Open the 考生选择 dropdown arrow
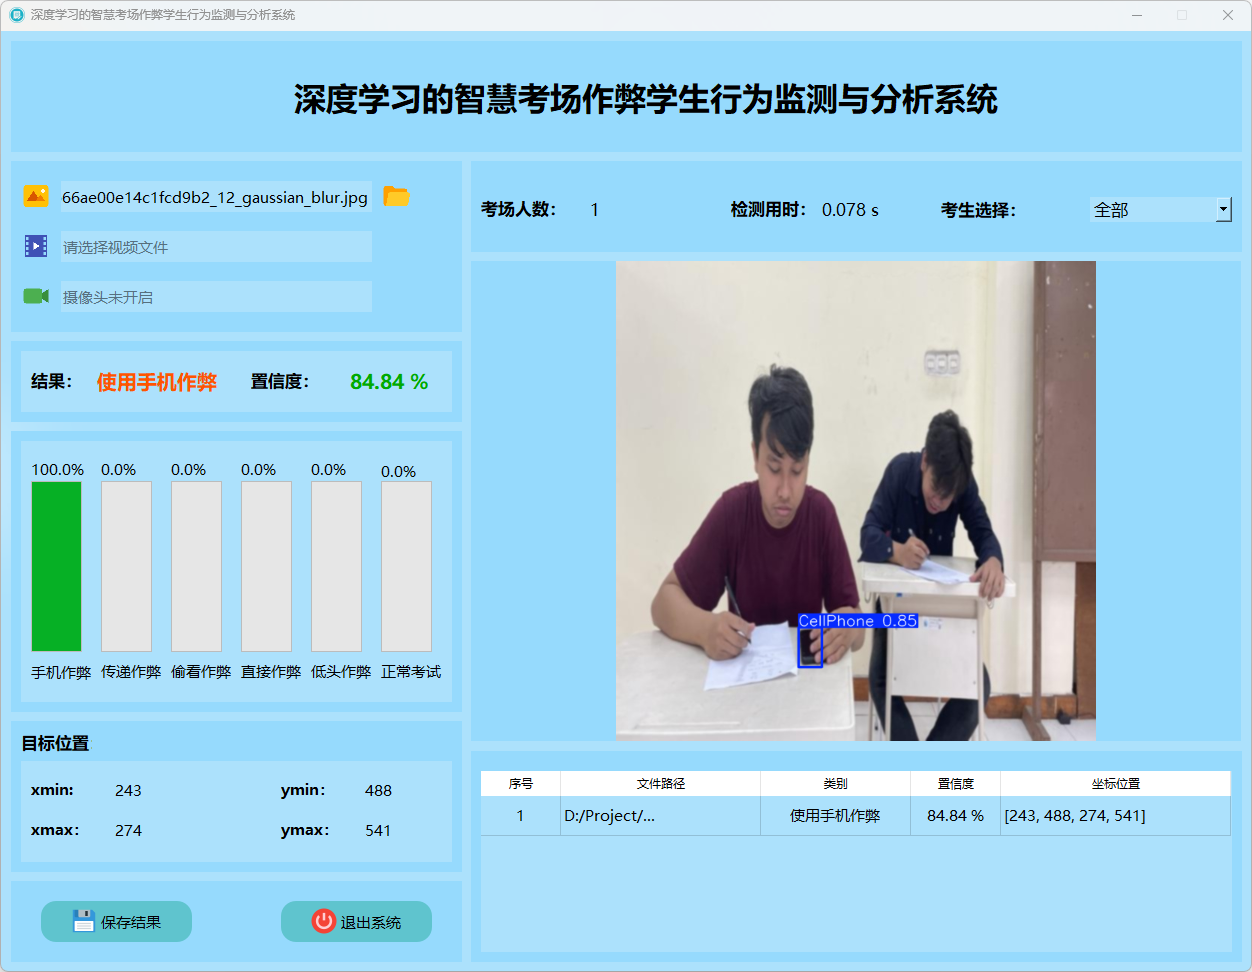 point(1223,209)
